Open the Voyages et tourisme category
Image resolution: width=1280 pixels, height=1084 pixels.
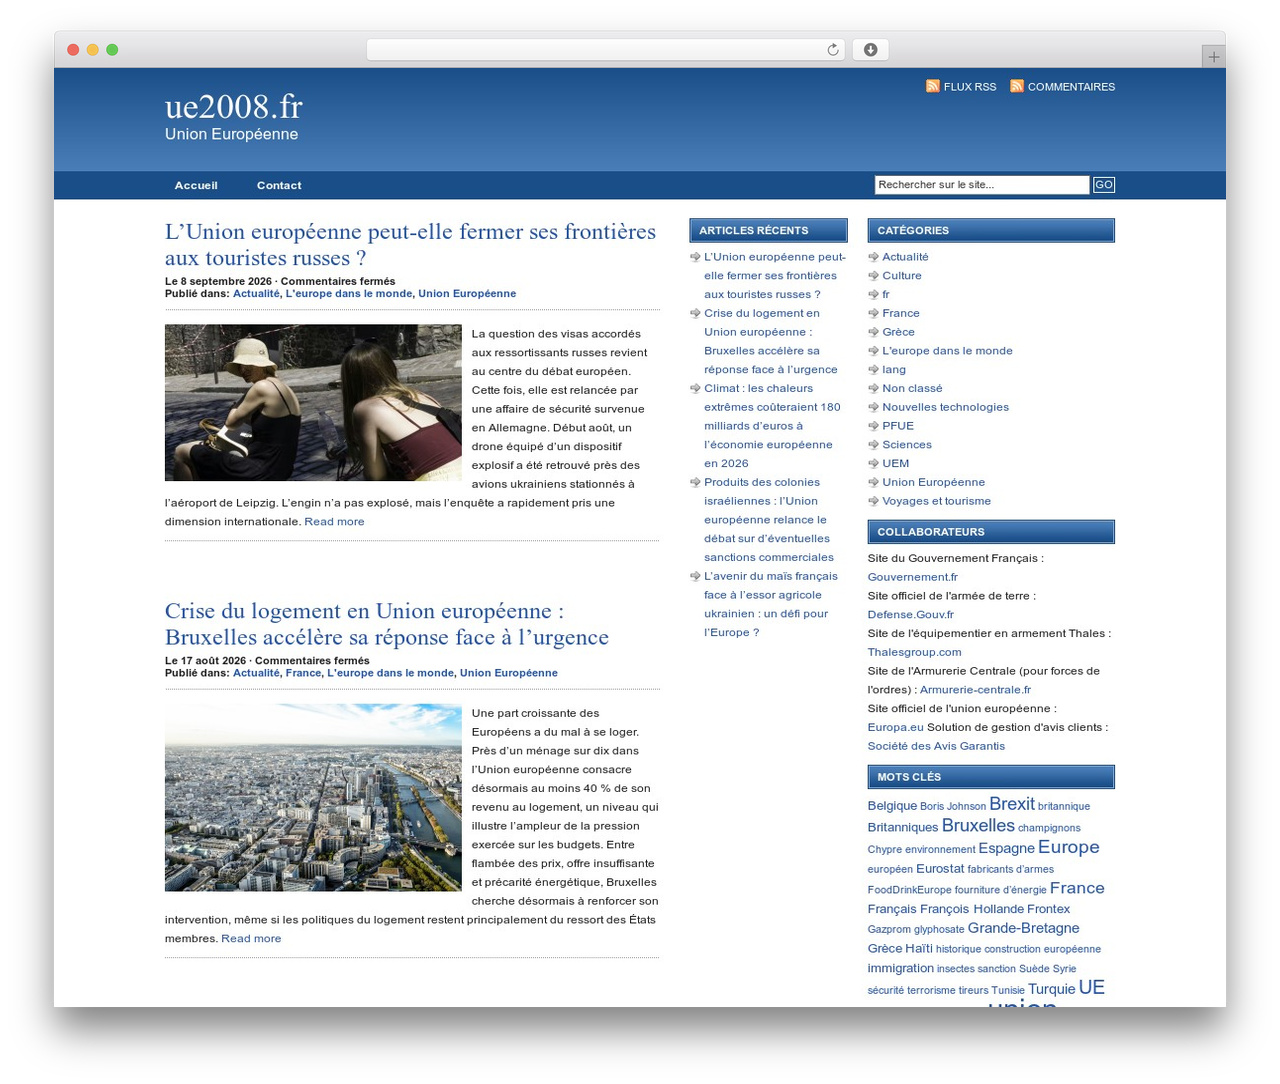[x=936, y=501]
